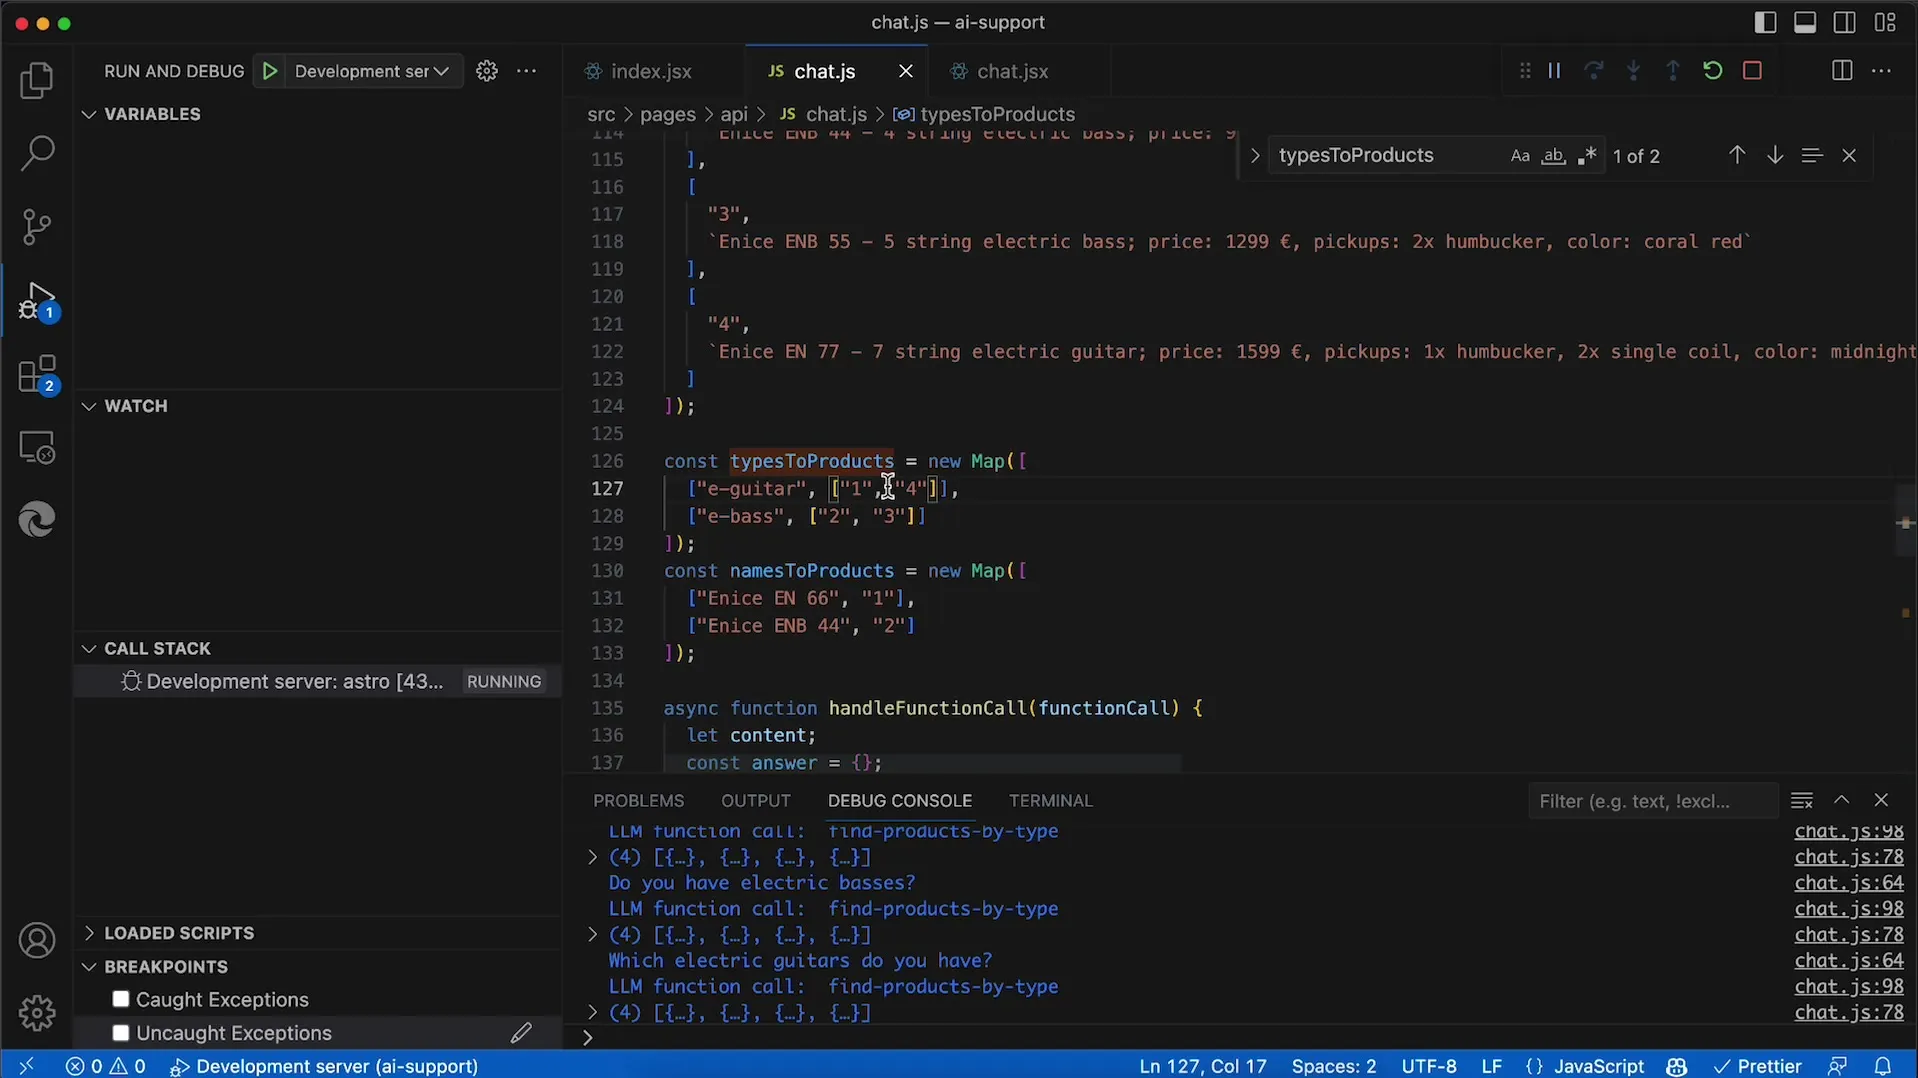The width and height of the screenshot is (1918, 1078).
Task: Open notifications bell in status bar
Action: [1883, 1066]
